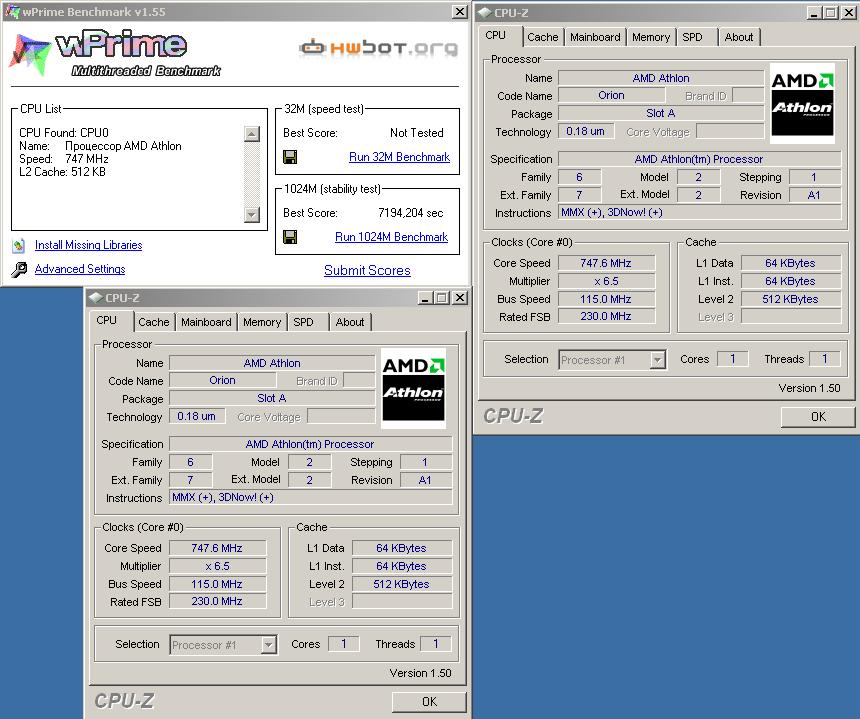Run the 32M Benchmark
Viewport: 860px width, 719px height.
coord(399,157)
